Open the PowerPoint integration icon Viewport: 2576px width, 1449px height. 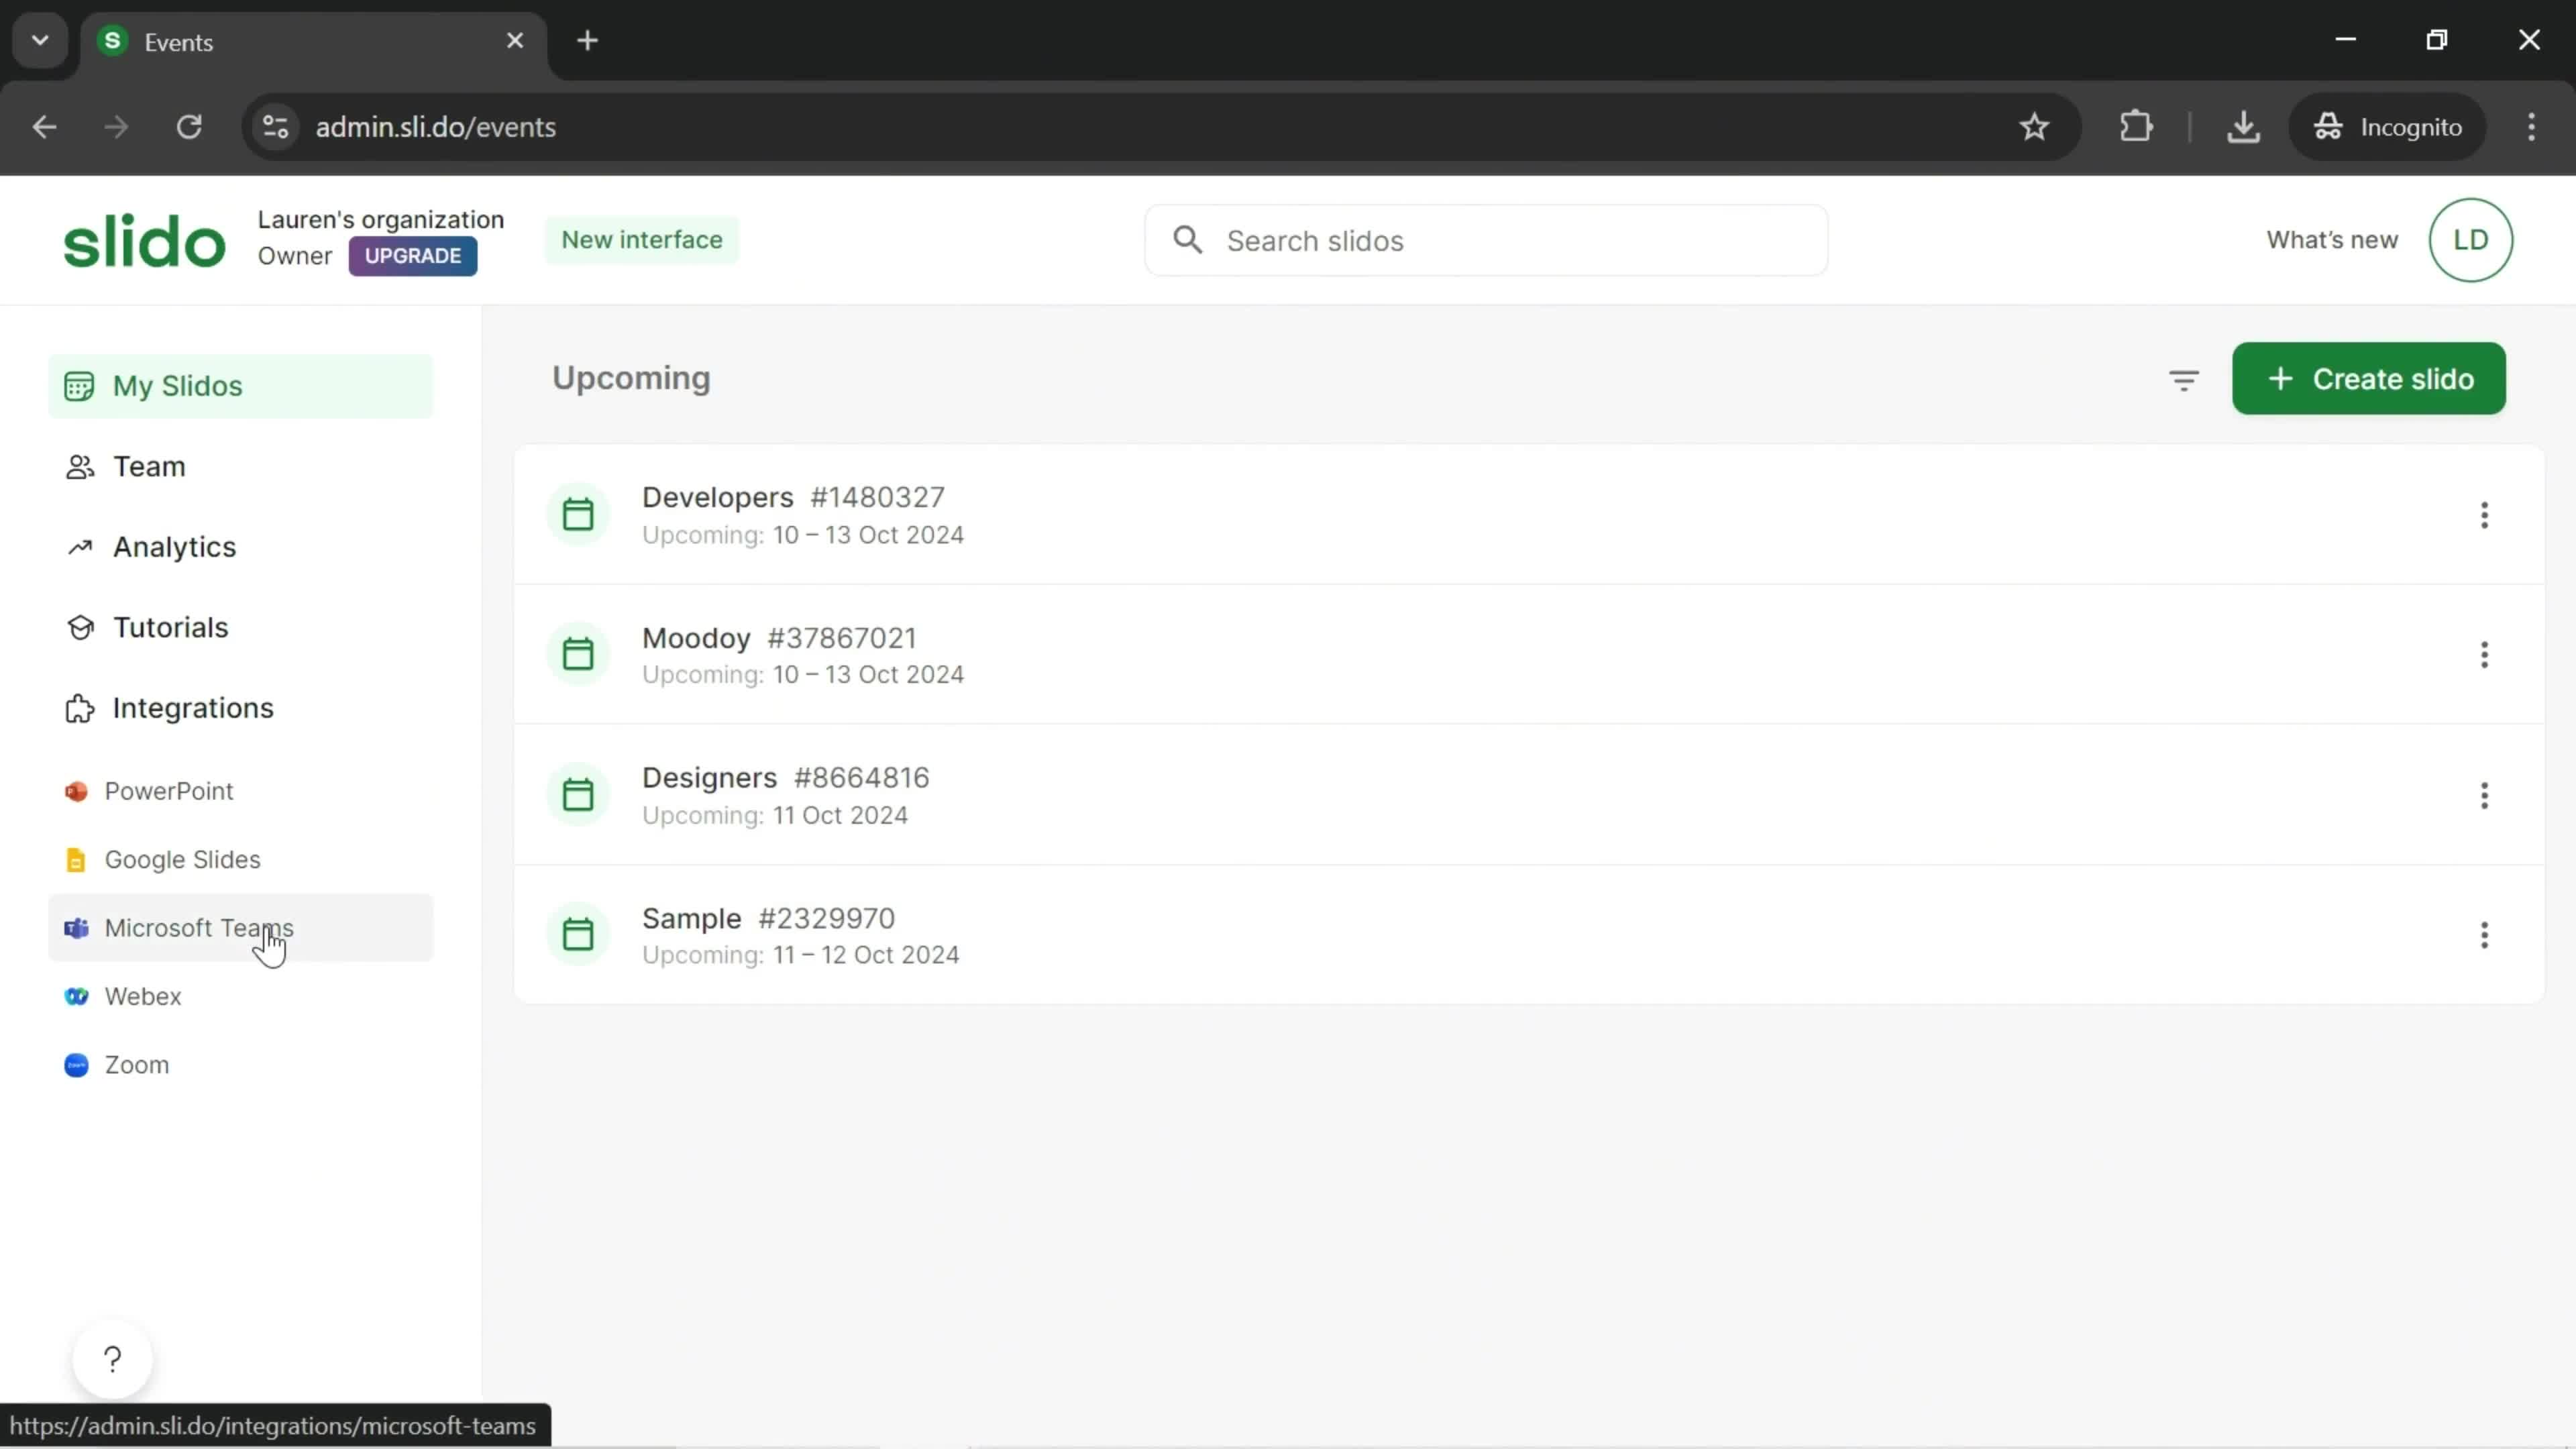click(74, 791)
